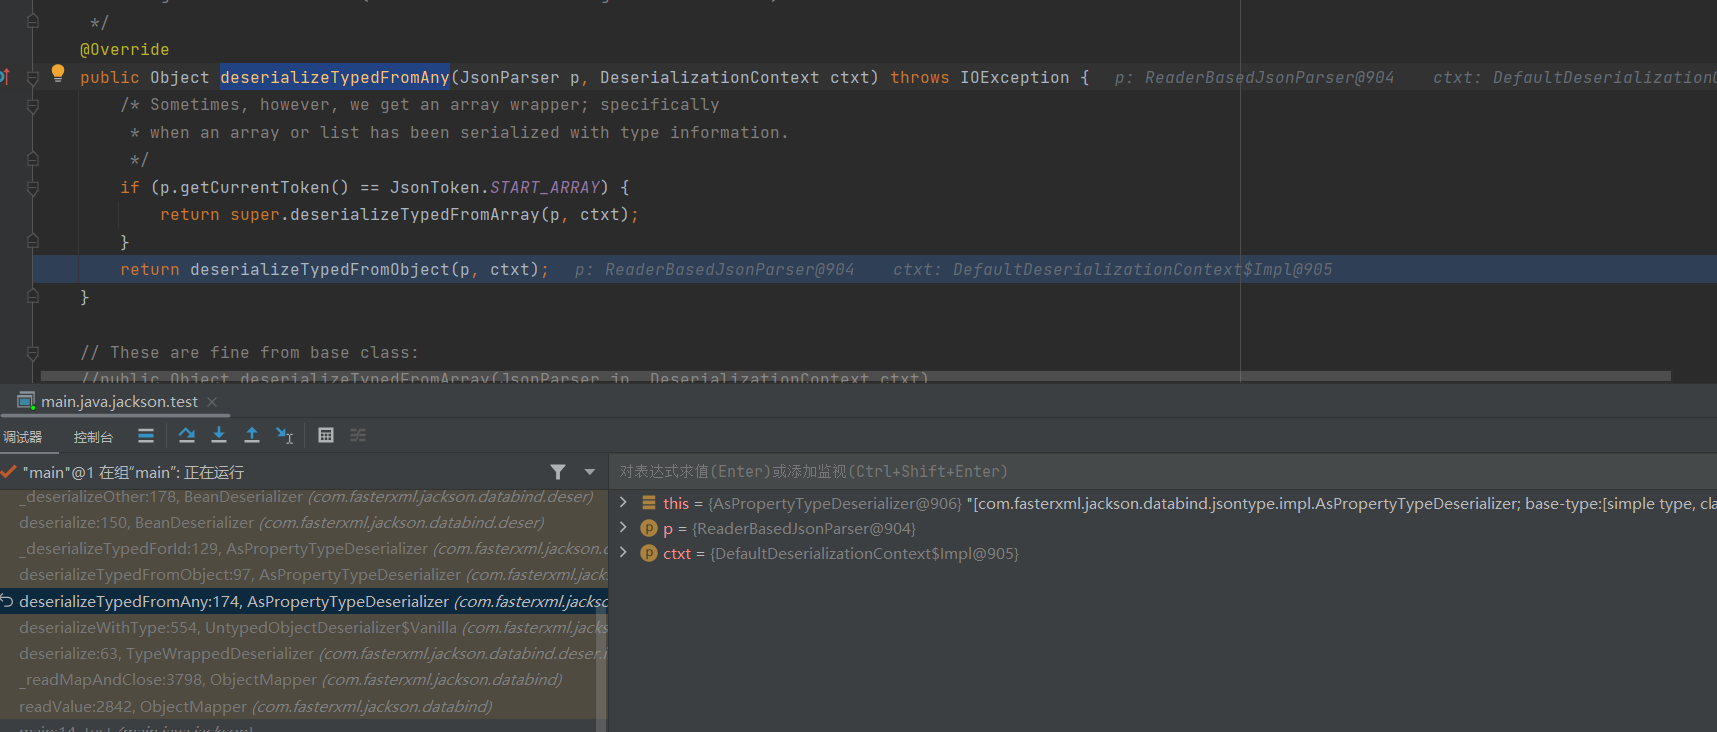Click the DeserializationContext parameter type

pos(710,77)
